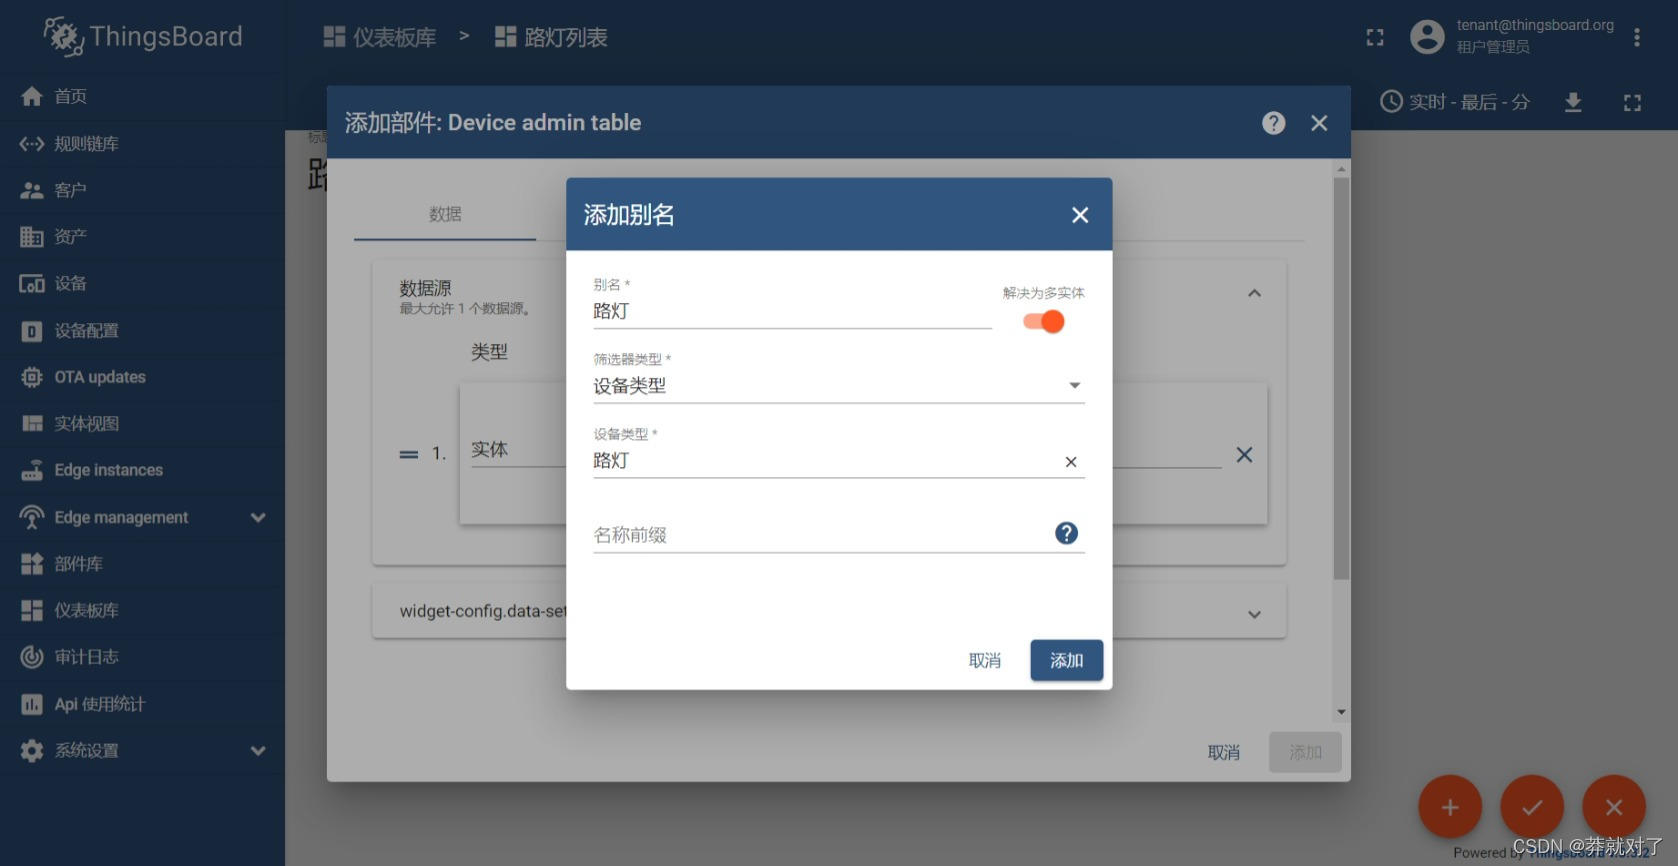Click the 名称前缀 input field
This screenshot has width=1678, height=866.
click(x=820, y=535)
